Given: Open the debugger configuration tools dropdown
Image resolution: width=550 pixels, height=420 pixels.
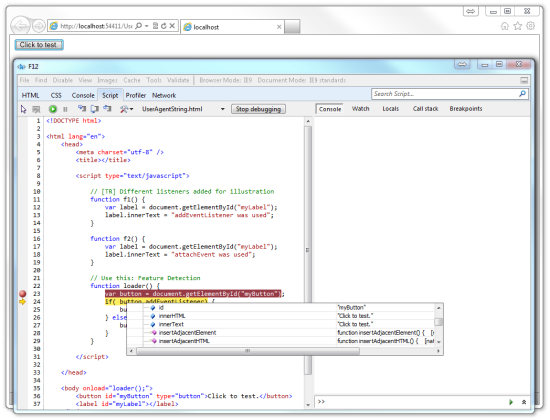Looking at the screenshot, I should point(126,109).
